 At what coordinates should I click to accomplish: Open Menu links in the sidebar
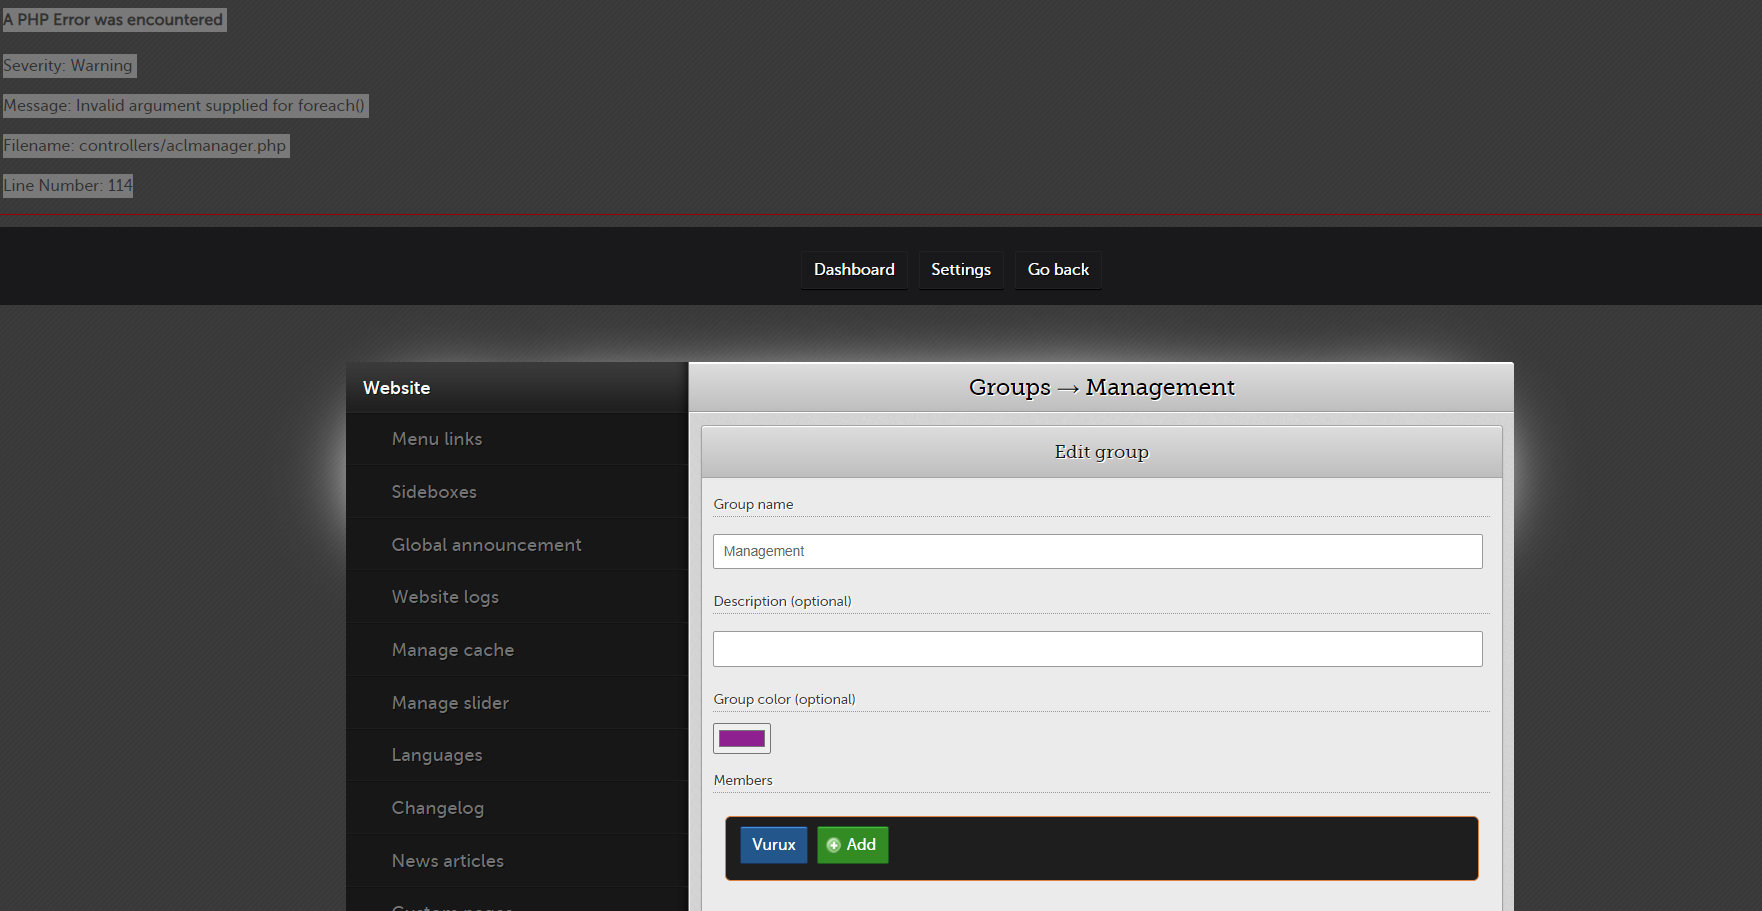click(x=437, y=438)
